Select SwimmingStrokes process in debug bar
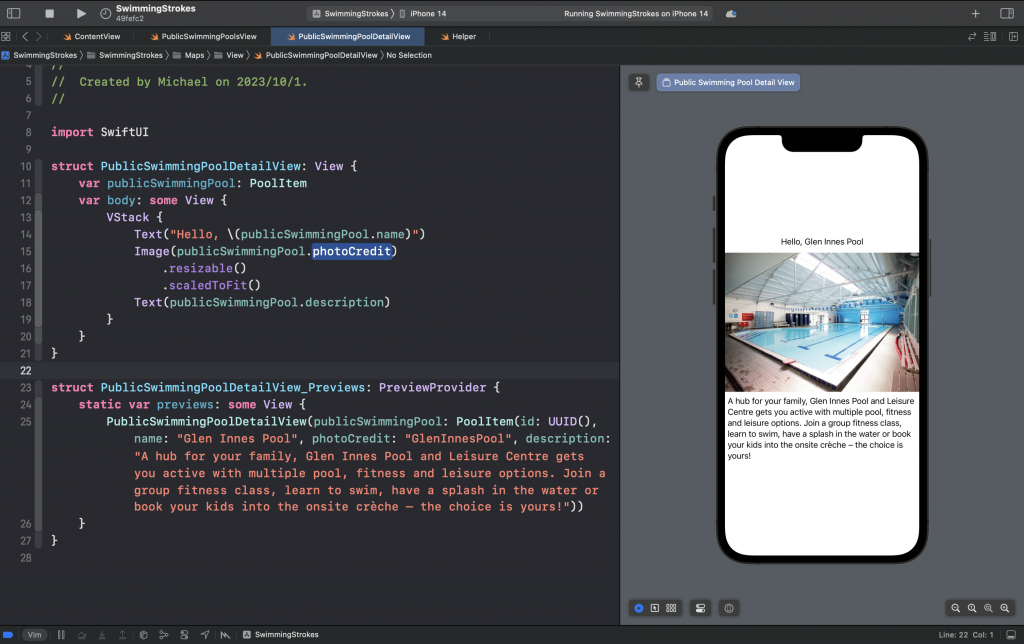 coord(281,635)
